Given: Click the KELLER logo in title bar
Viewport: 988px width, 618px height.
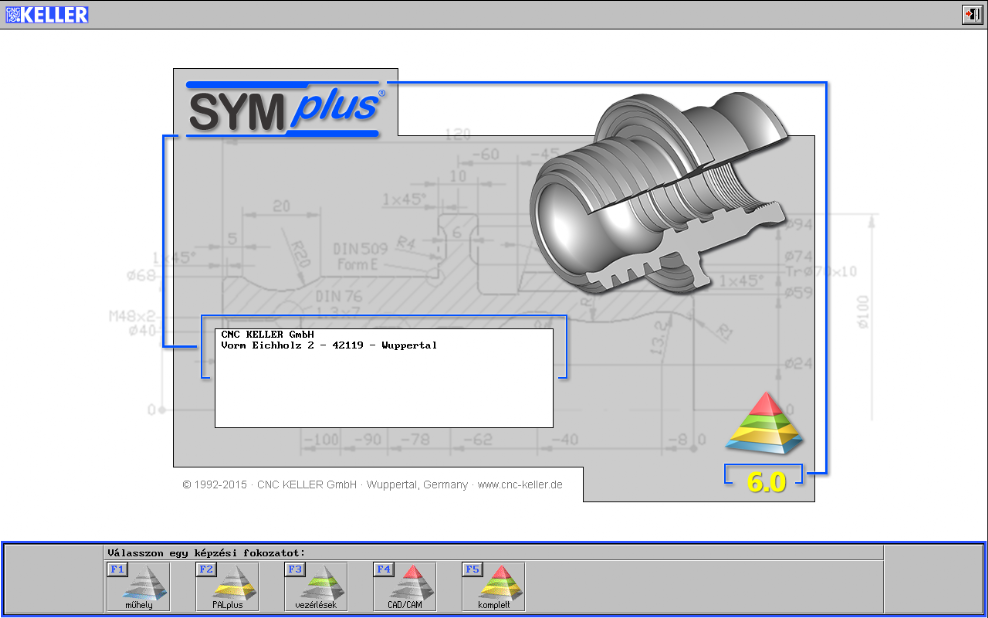Looking at the screenshot, I should click(x=47, y=14).
